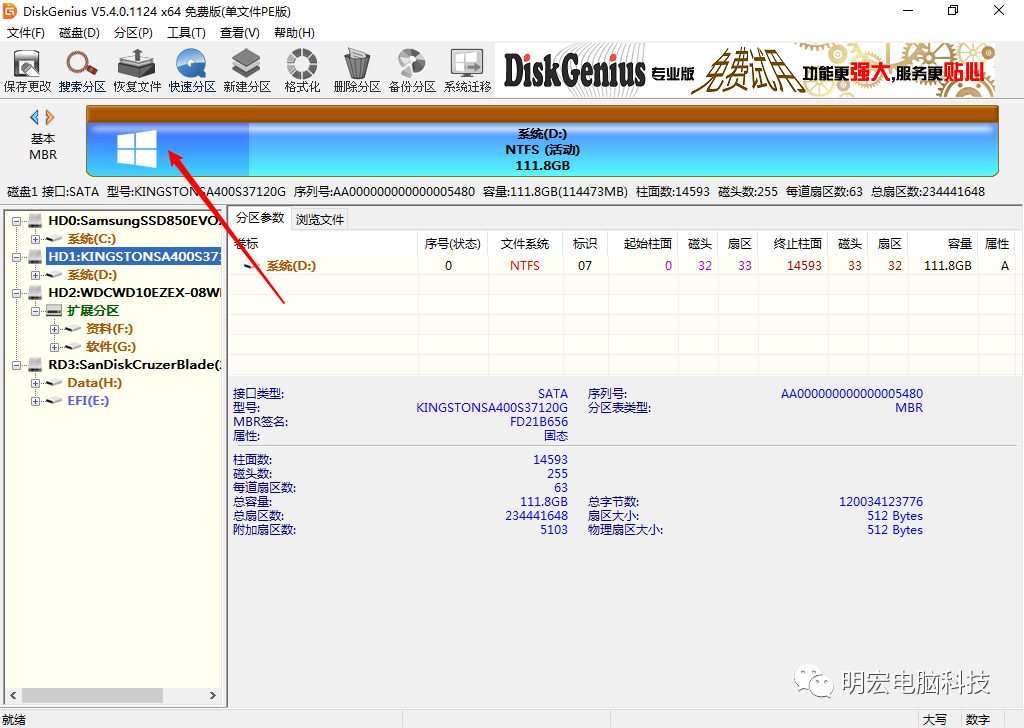The height and width of the screenshot is (728, 1024).
Task: Click the 总扇区数 value 234441648
Action: [536, 516]
